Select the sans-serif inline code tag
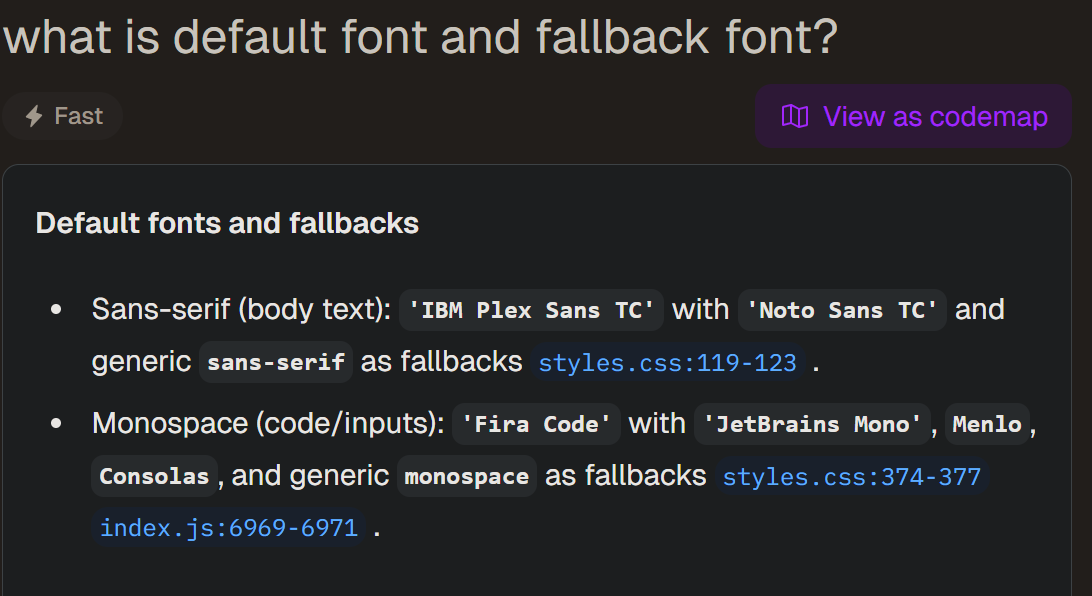Image resolution: width=1092 pixels, height=596 pixels. point(276,362)
